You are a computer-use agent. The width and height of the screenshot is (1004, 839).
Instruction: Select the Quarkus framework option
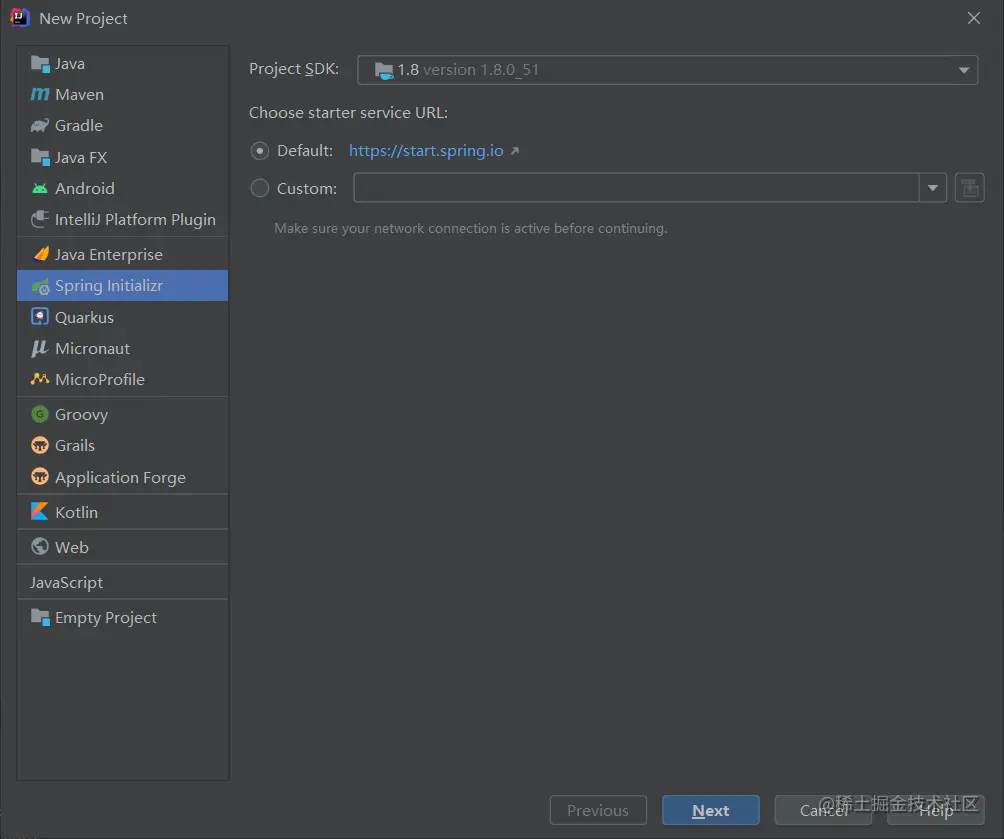pos(84,317)
